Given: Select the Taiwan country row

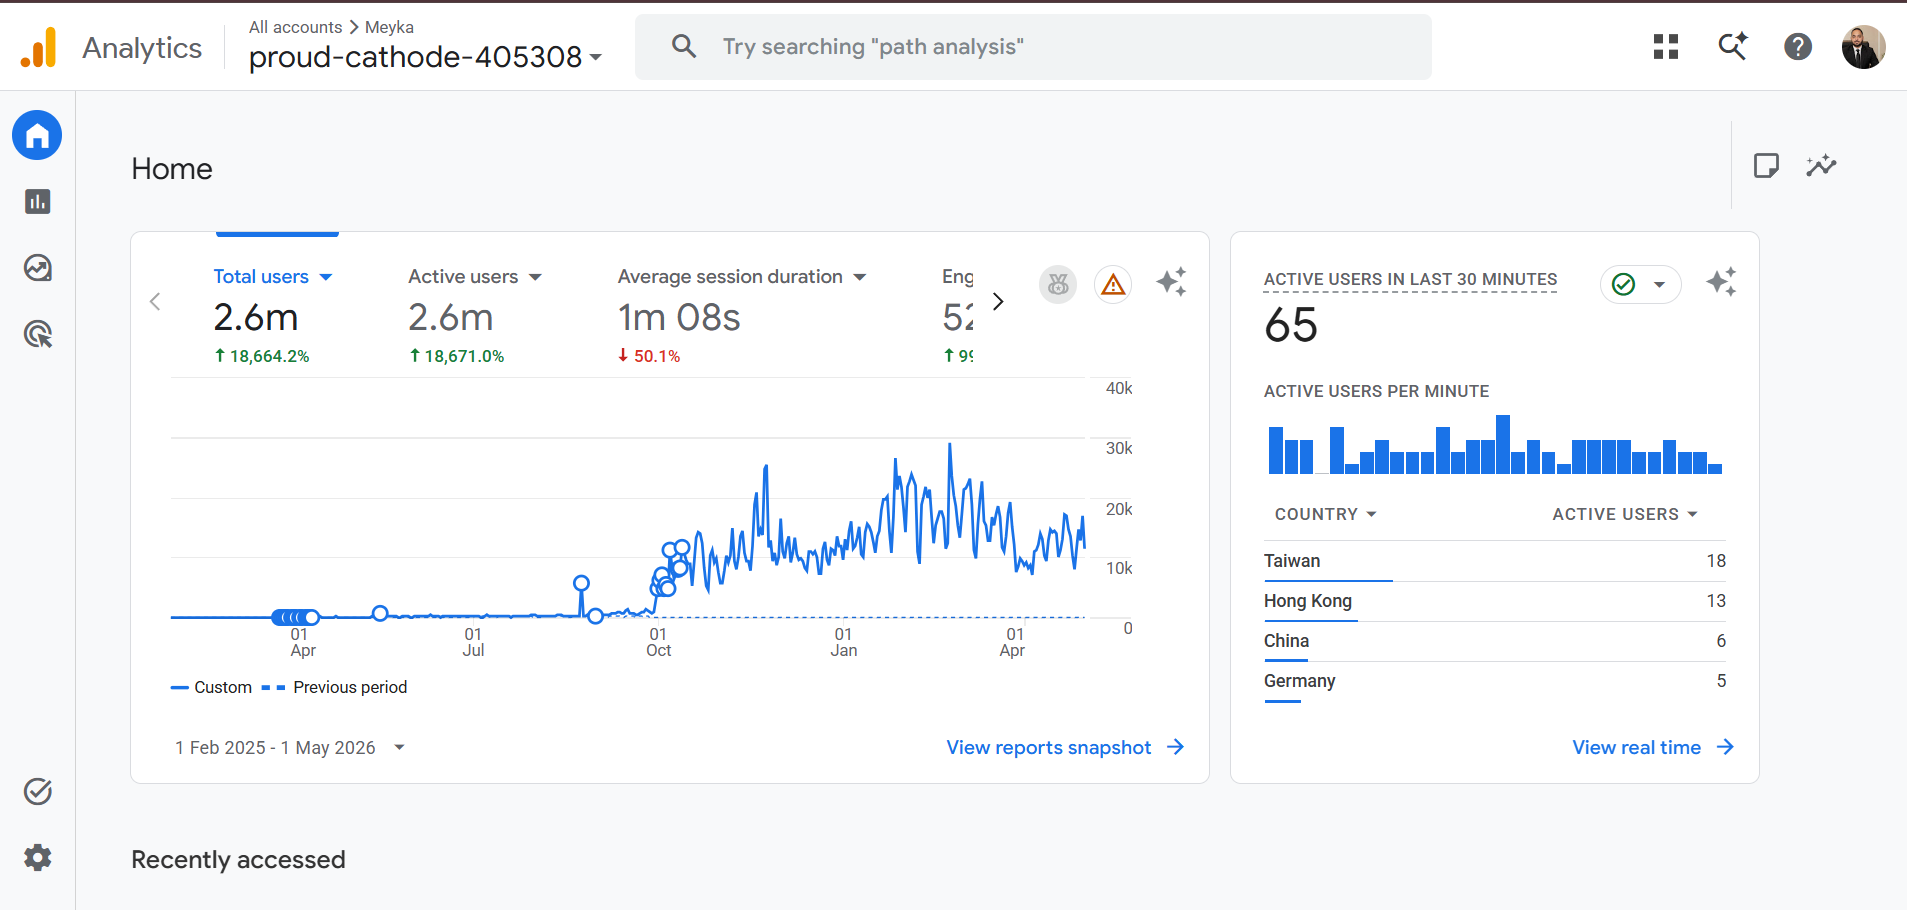Looking at the screenshot, I should [x=1495, y=561].
